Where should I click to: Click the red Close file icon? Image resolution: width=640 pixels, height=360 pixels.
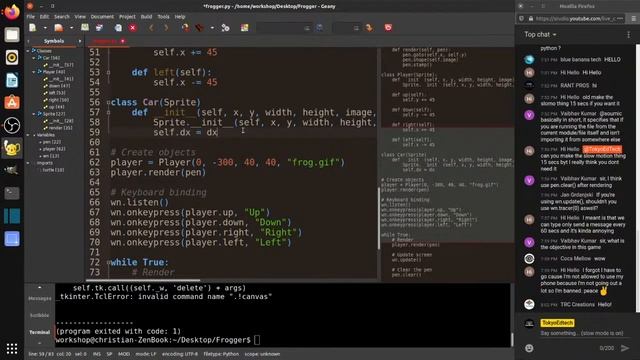click(x=133, y=28)
